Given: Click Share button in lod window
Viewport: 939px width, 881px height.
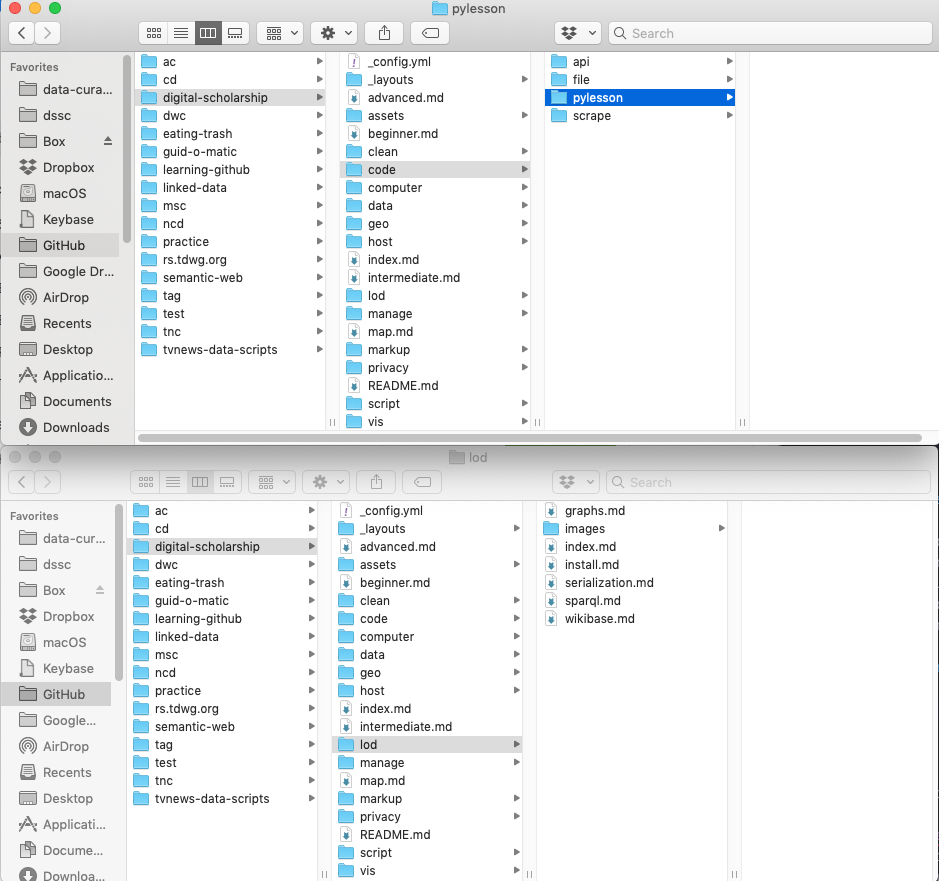Looking at the screenshot, I should 376,482.
